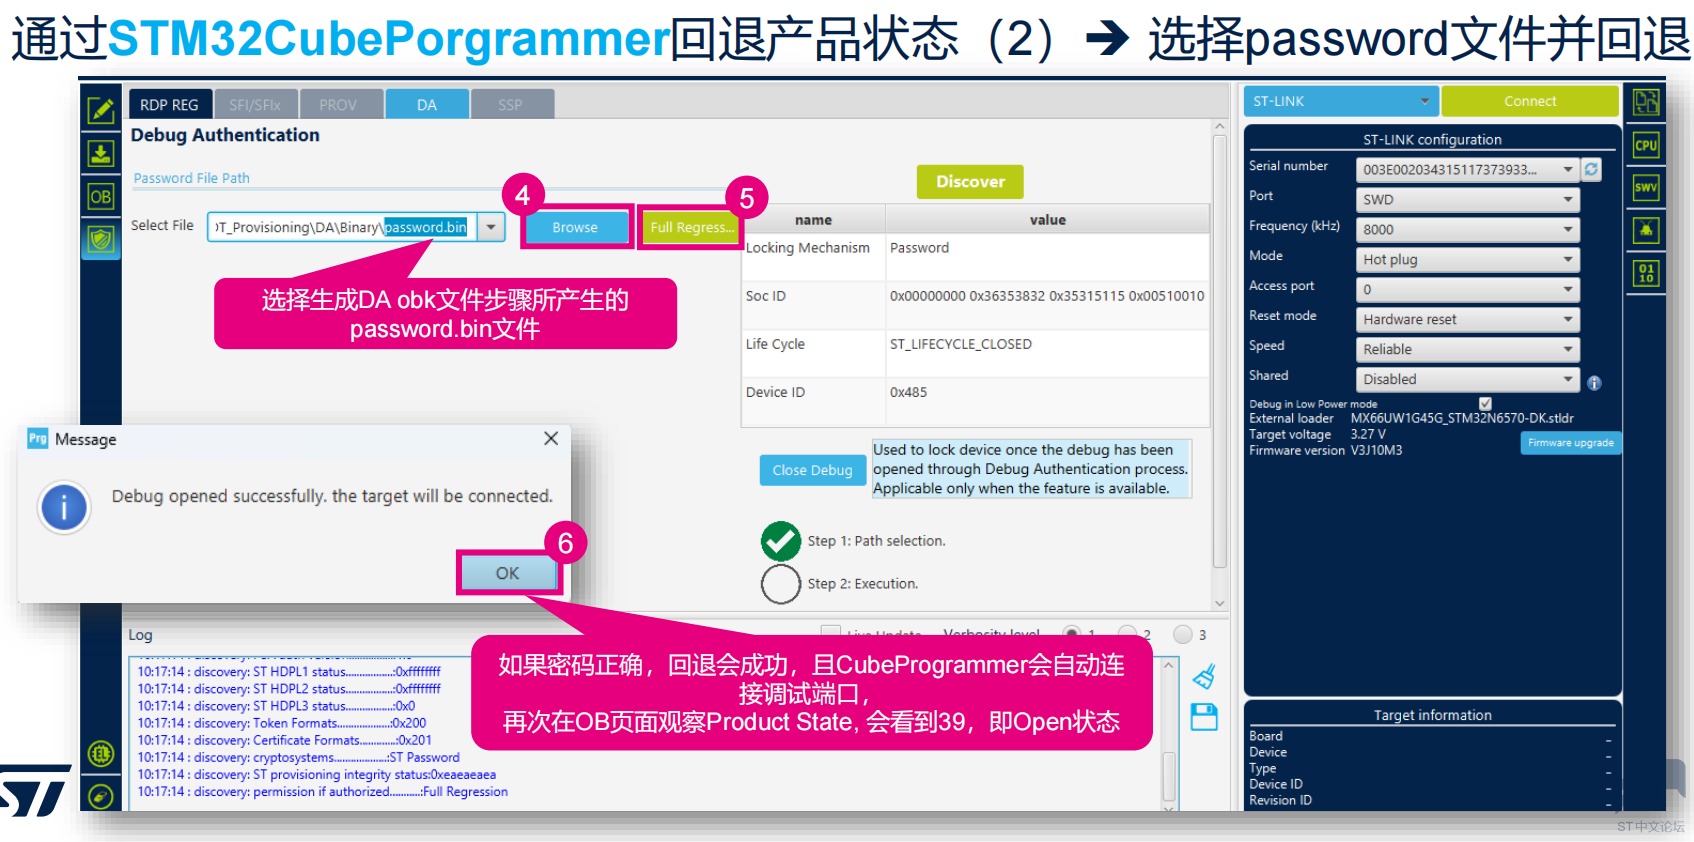Image resolution: width=1694 pixels, height=842 pixels.
Task: Toggle the Live Update checkbox
Action: click(x=830, y=634)
